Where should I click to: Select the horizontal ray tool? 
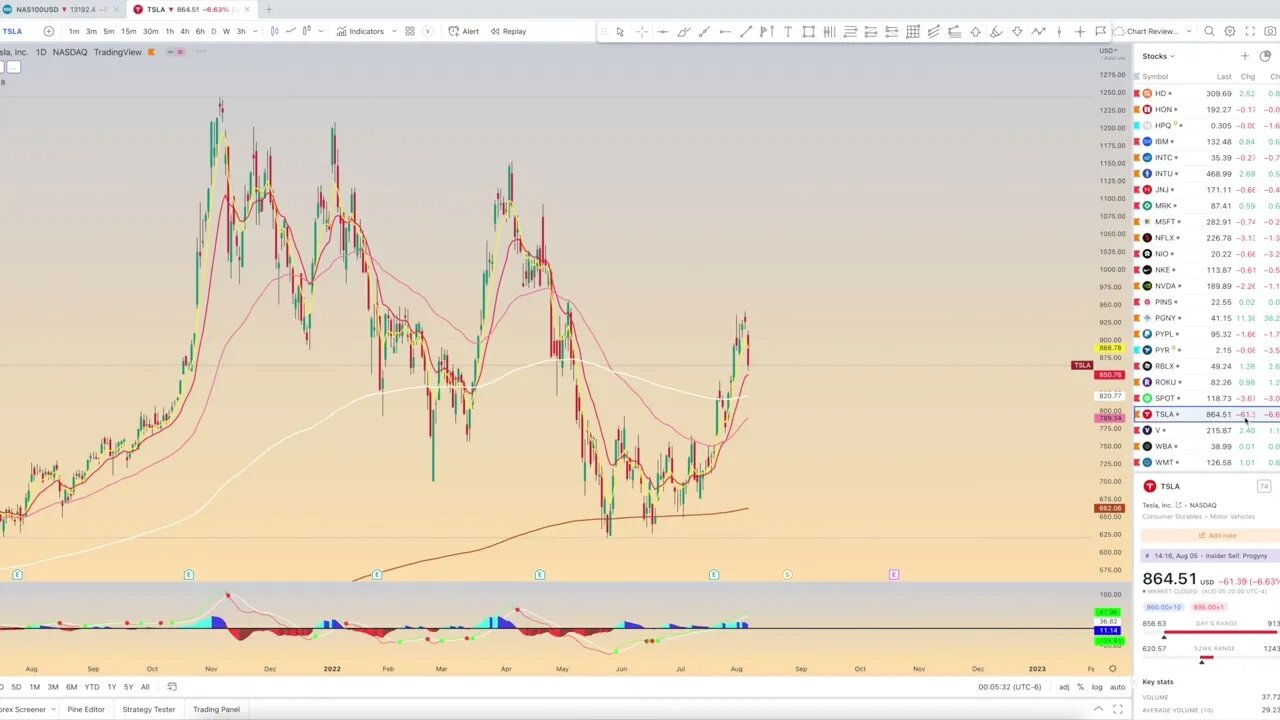click(x=725, y=31)
